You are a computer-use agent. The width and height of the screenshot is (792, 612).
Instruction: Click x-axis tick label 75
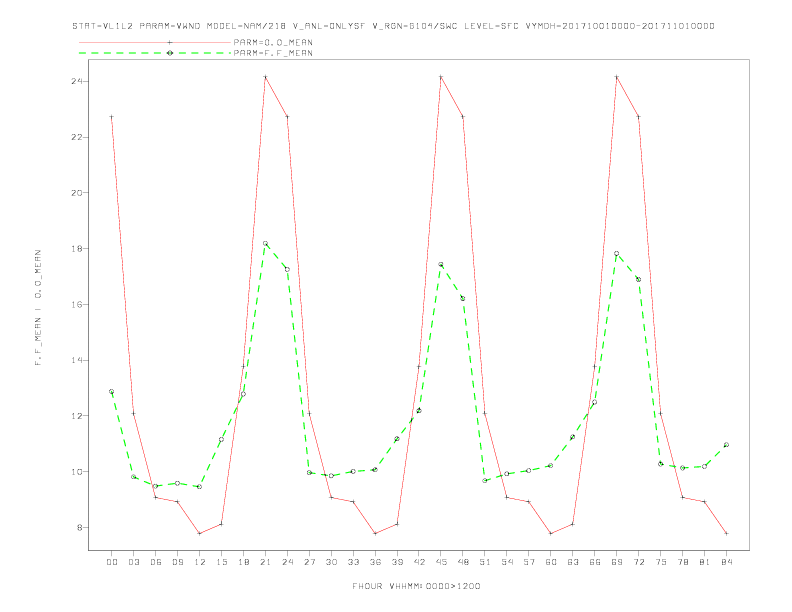point(661,562)
